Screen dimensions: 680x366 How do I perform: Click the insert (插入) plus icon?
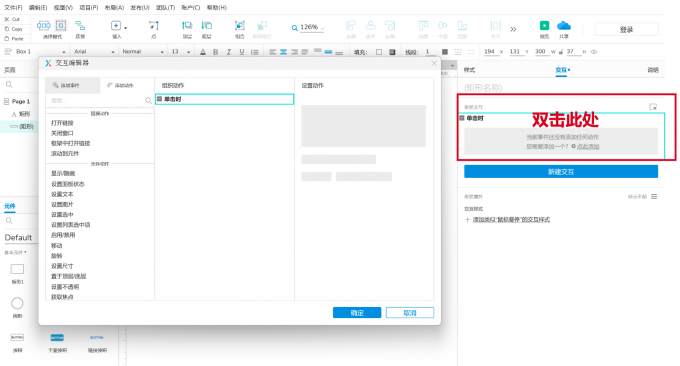116,26
